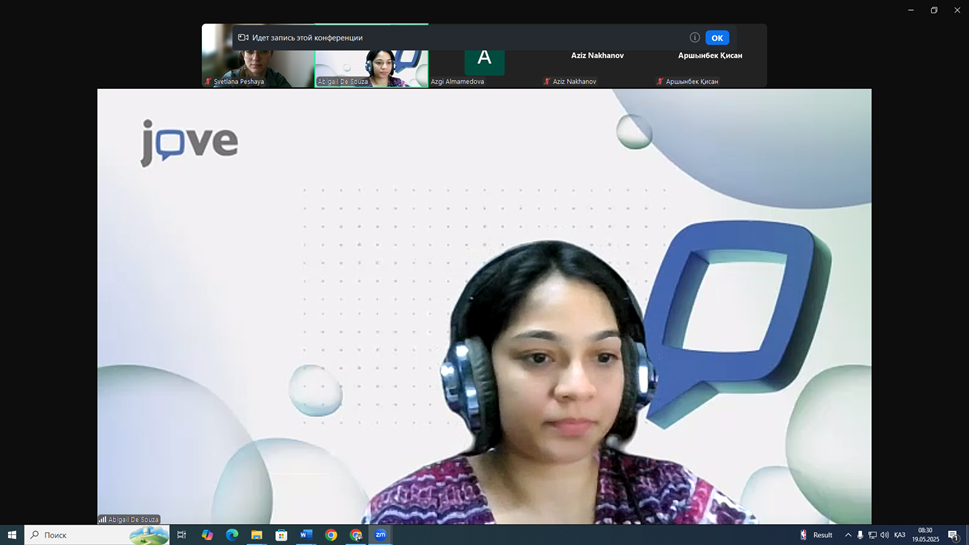Viewport: 969px width, 545px height.
Task: Select Аршынбек Қисан participant tile
Action: coord(710,56)
